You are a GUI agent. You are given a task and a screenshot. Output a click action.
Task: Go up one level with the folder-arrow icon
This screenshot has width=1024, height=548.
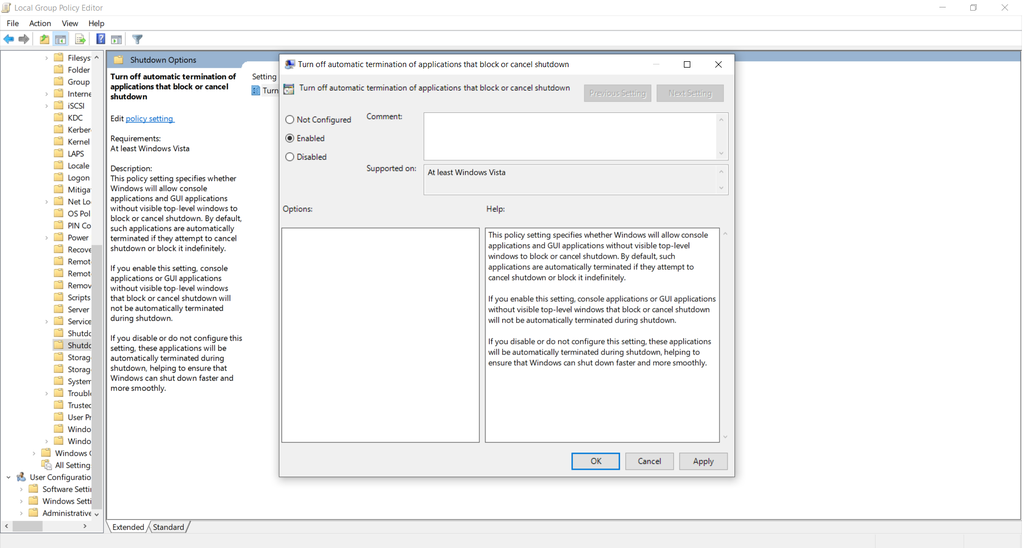(x=44, y=39)
